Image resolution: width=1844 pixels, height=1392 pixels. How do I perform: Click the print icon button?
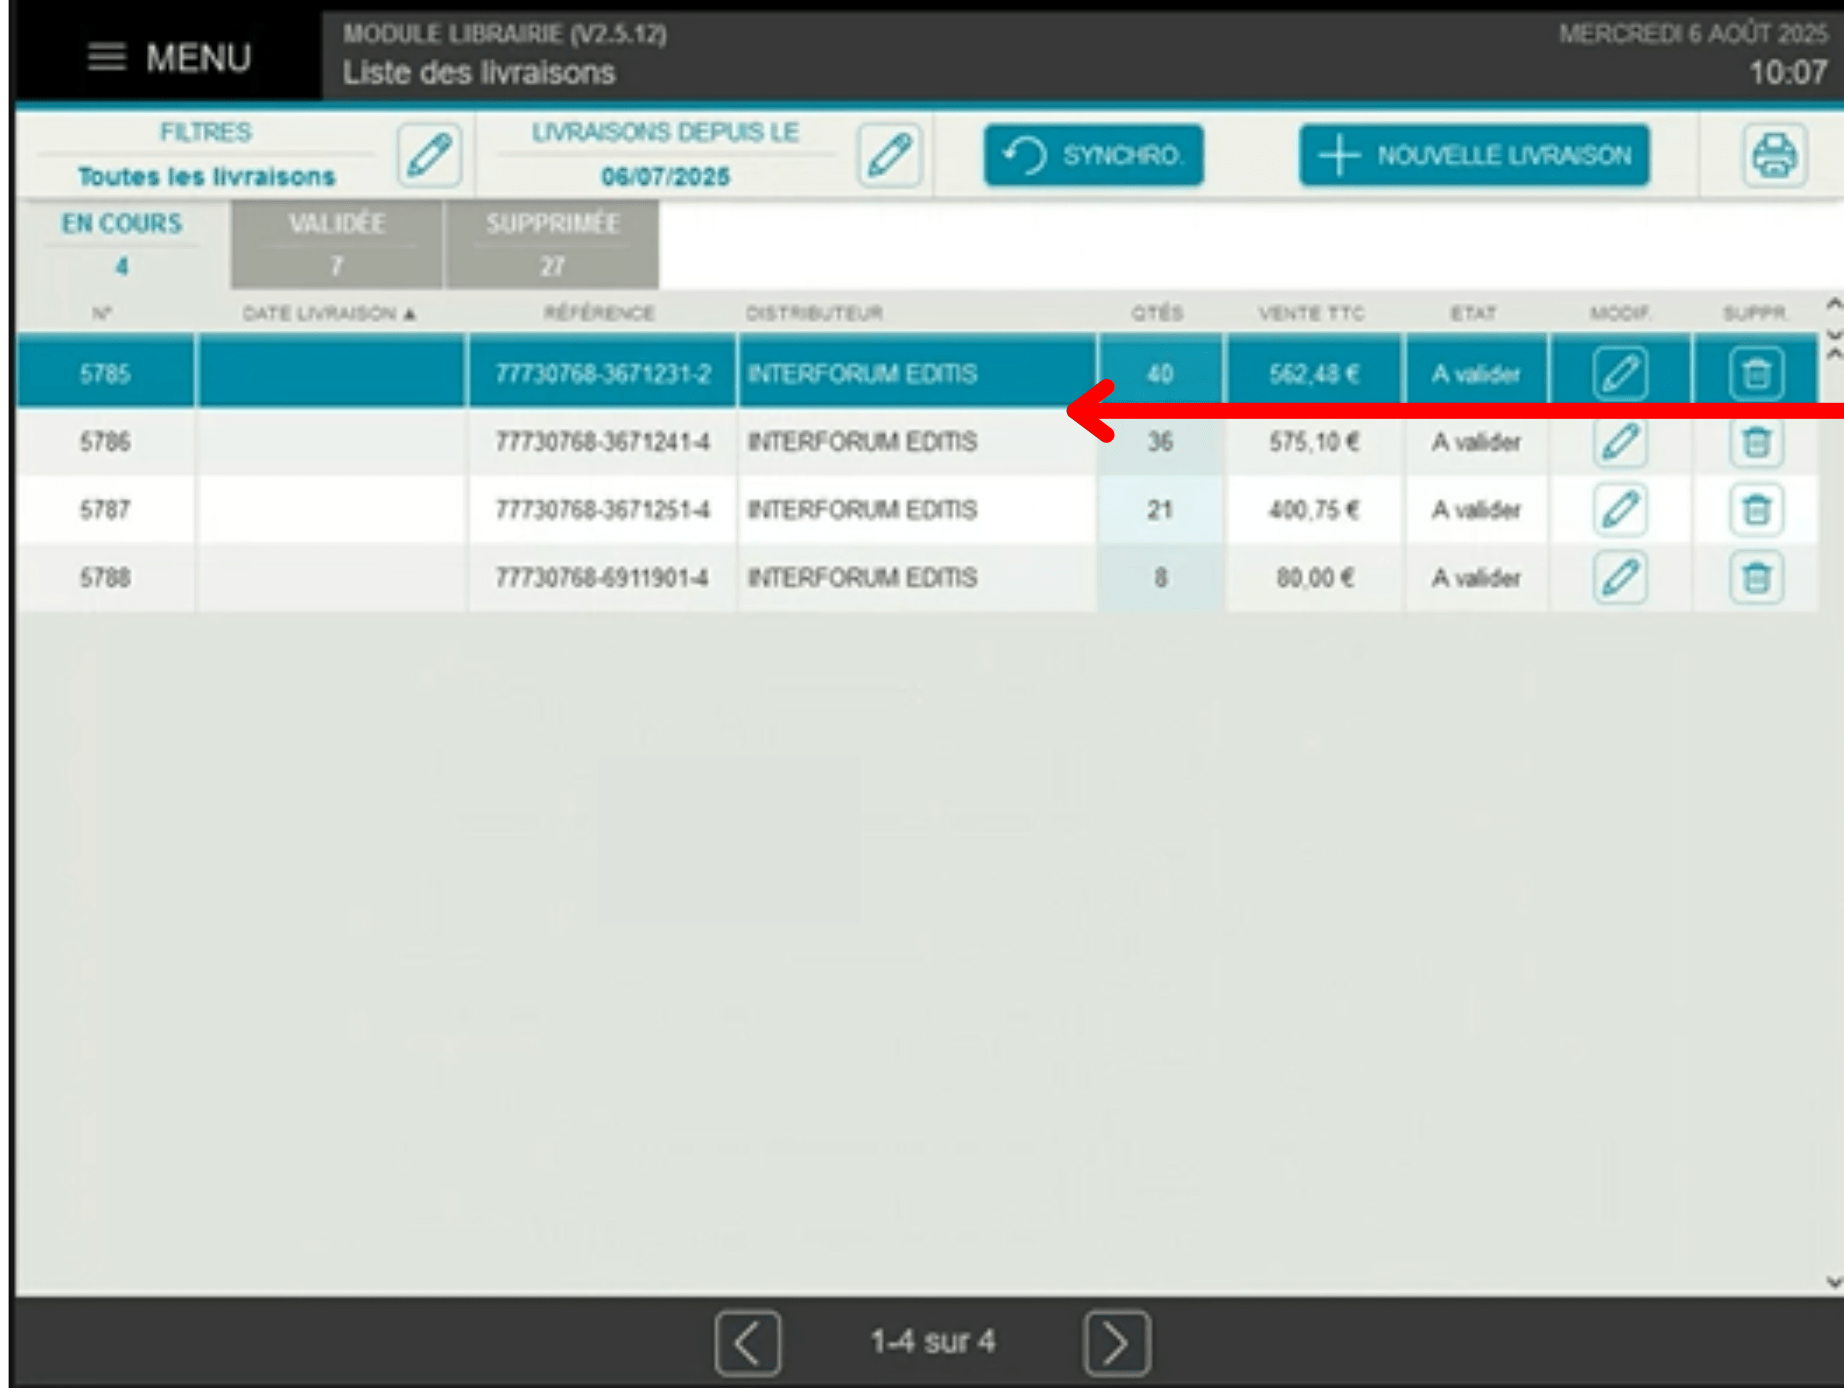pos(1774,155)
